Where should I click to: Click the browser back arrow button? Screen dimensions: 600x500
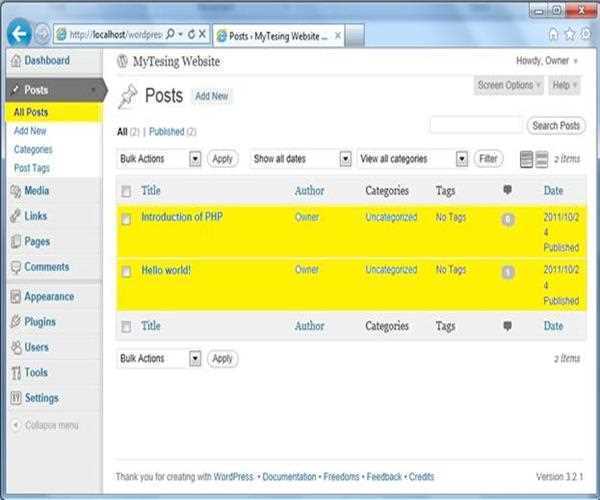[x=18, y=33]
